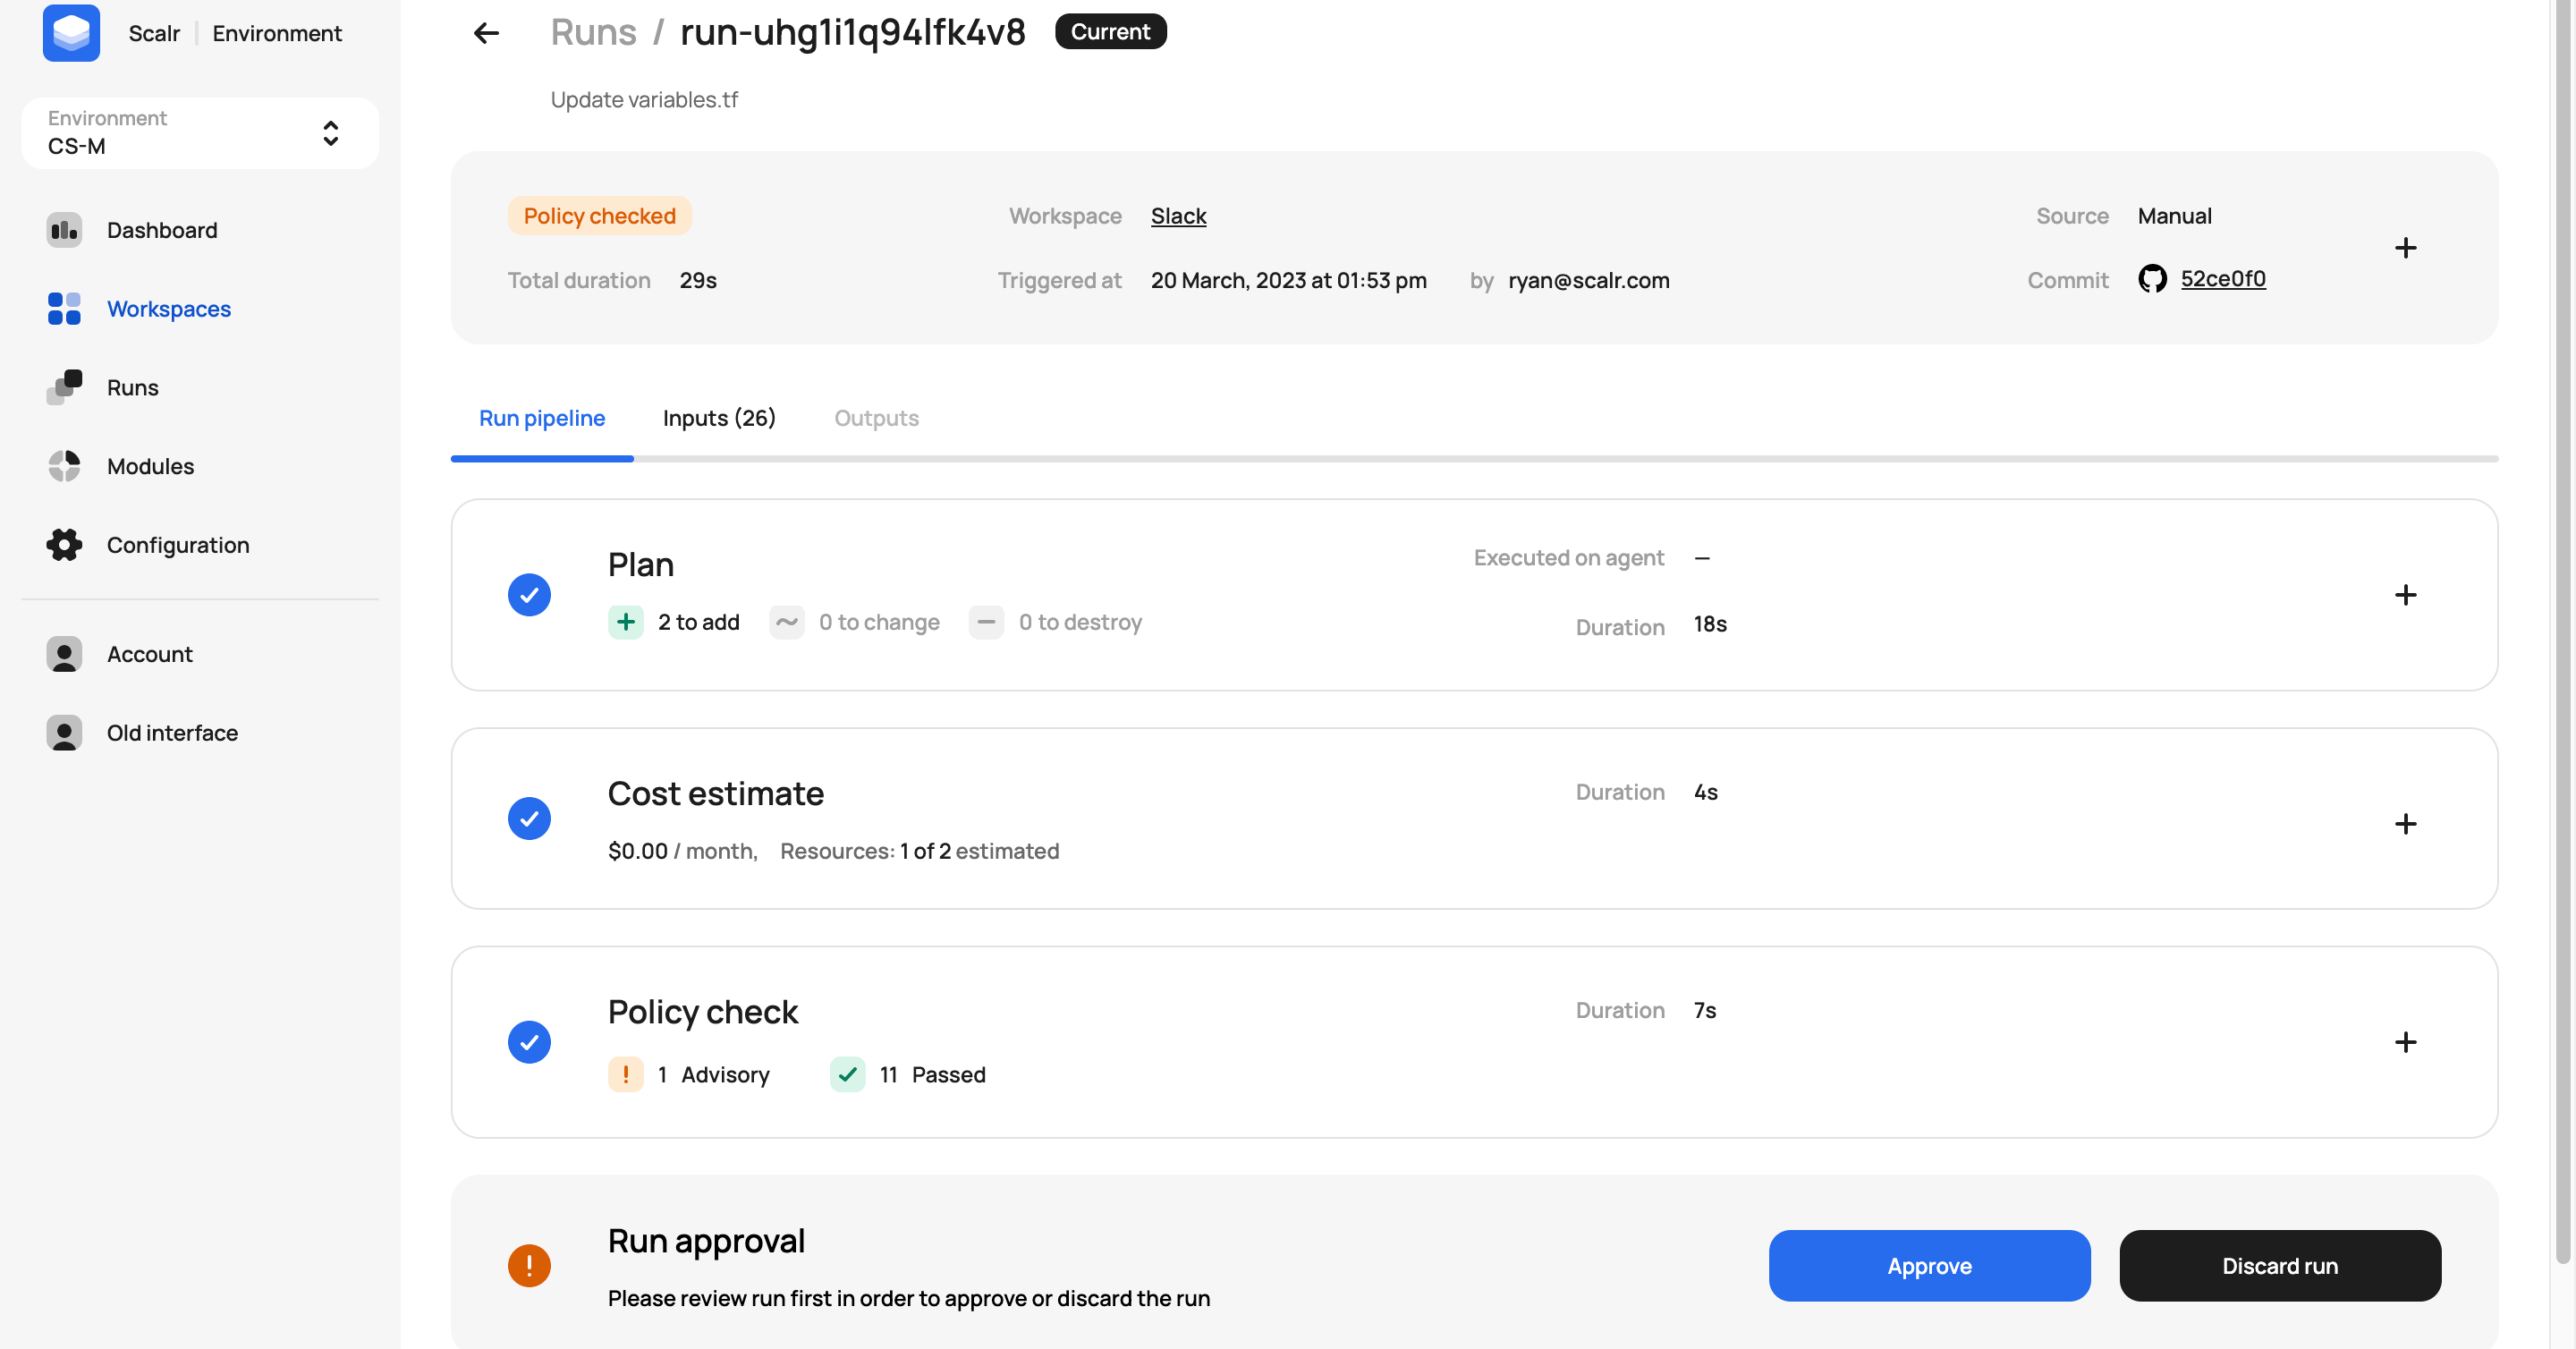2576x1349 pixels.
Task: Click the Account avatar icon
Action: (64, 654)
